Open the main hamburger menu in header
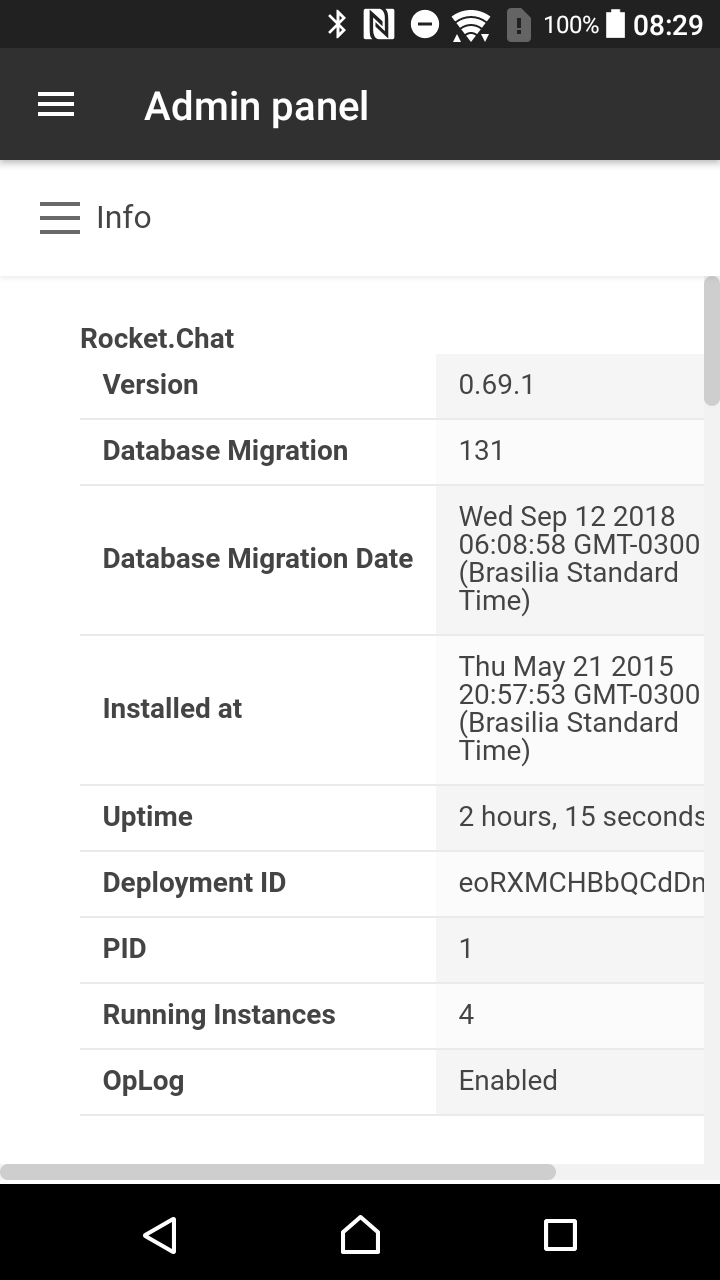The width and height of the screenshot is (720, 1280). pos(56,105)
